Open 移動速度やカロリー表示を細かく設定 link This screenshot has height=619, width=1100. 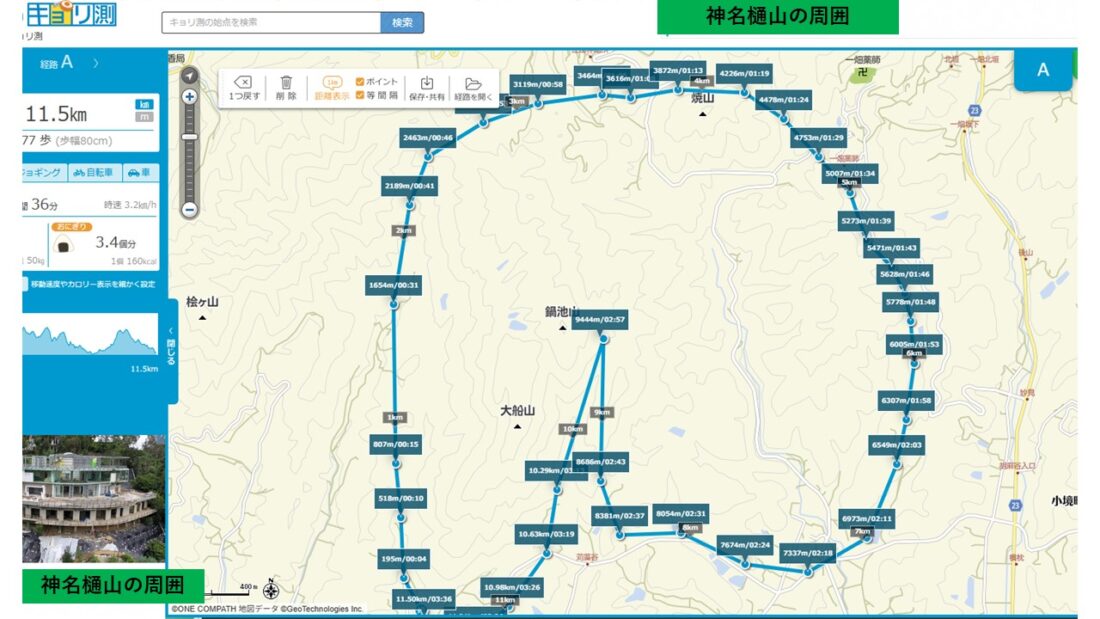click(93, 284)
